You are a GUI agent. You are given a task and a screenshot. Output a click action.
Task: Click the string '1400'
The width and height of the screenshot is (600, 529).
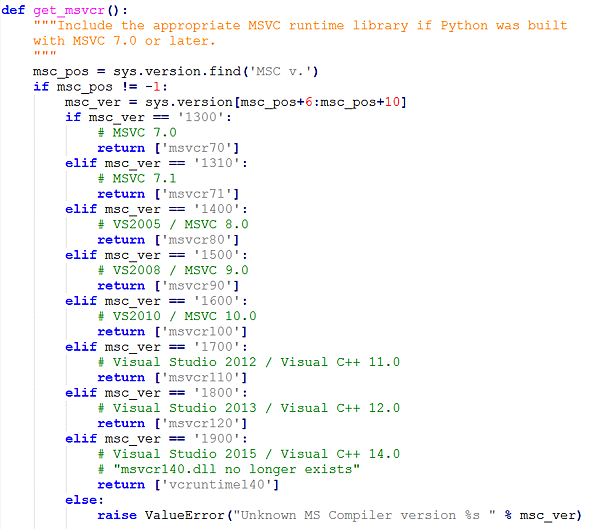[217, 209]
